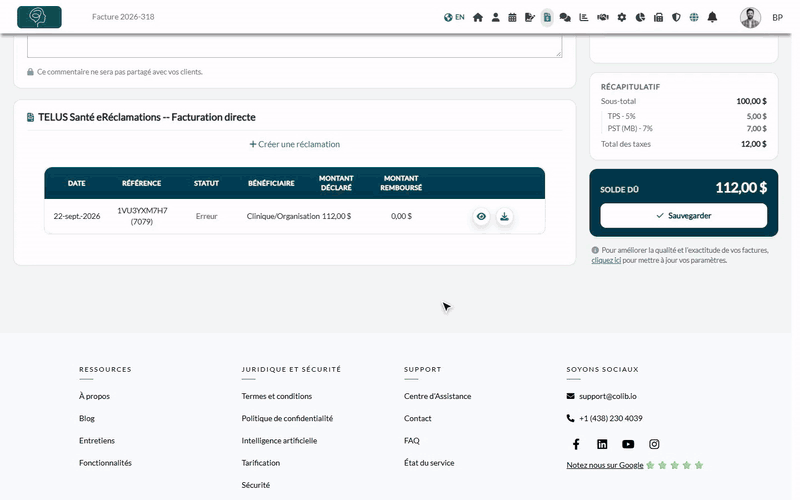The image size is (800, 500).
Task: Open the clients person icon
Action: 495,17
